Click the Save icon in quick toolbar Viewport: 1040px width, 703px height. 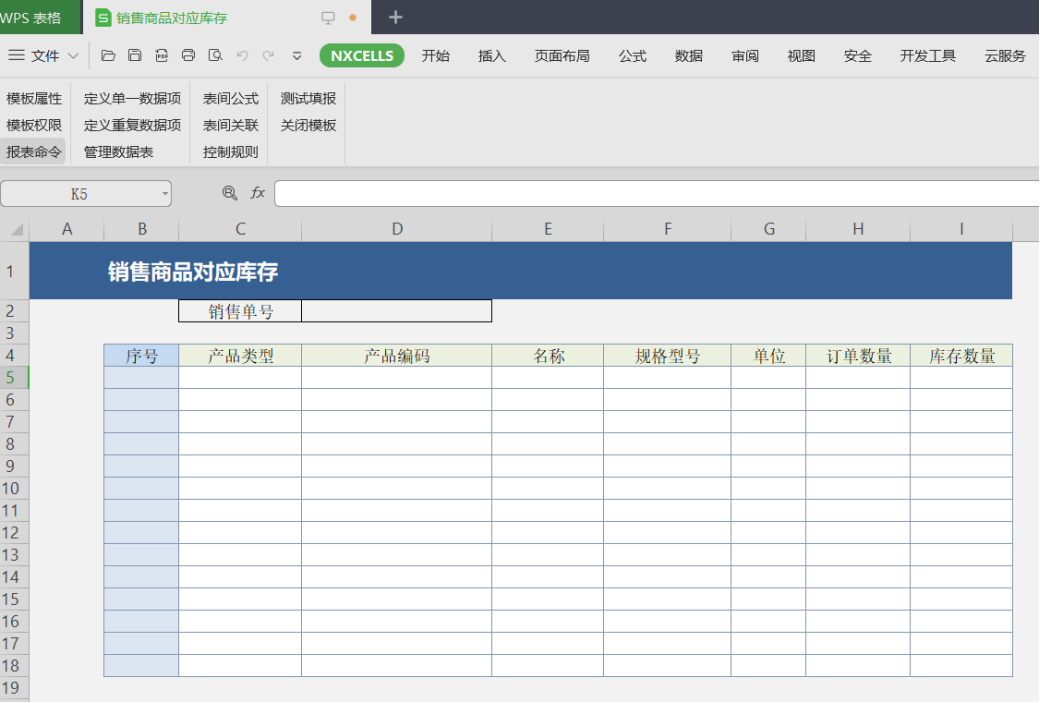click(135, 56)
